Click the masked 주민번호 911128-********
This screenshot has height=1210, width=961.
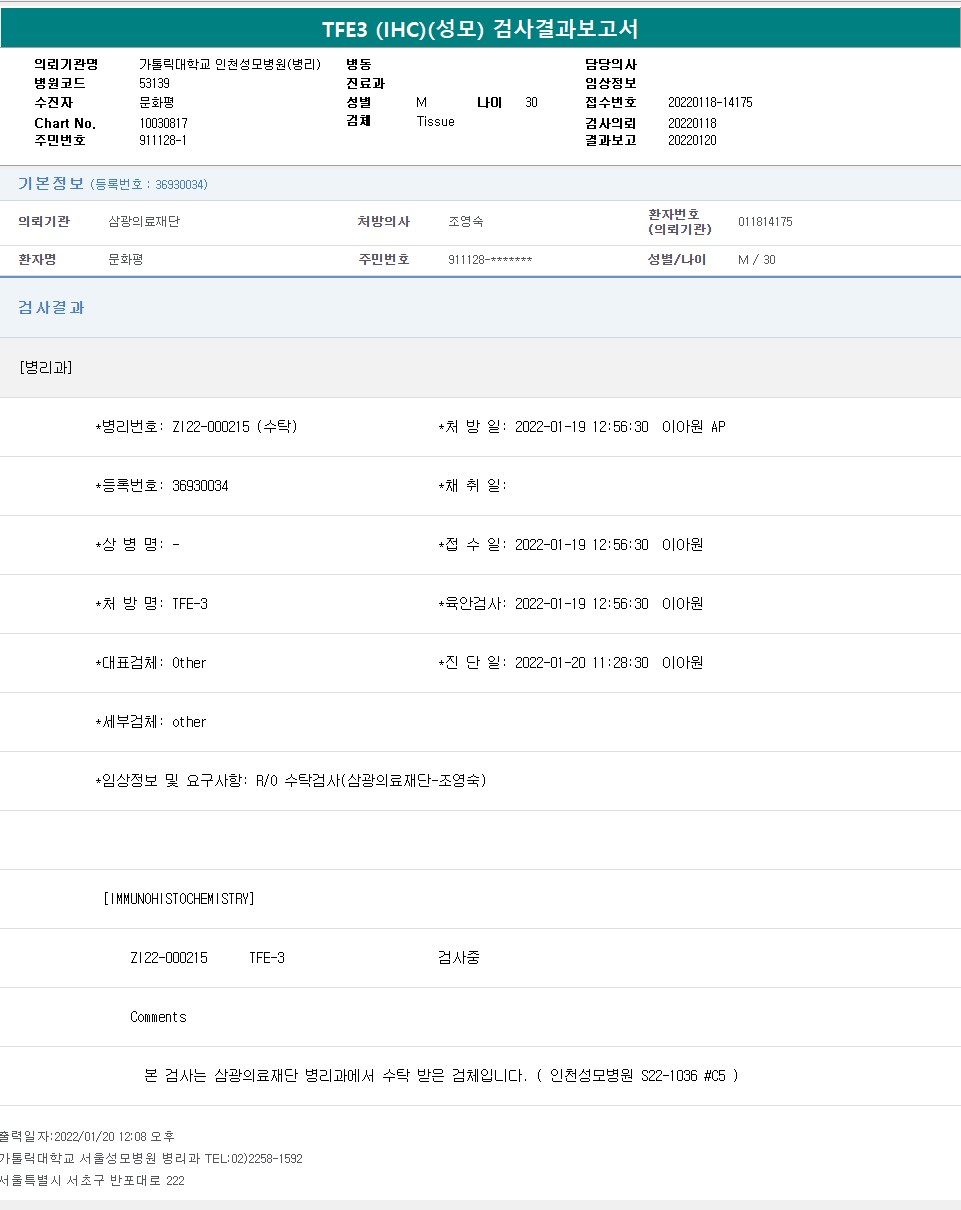(x=489, y=260)
